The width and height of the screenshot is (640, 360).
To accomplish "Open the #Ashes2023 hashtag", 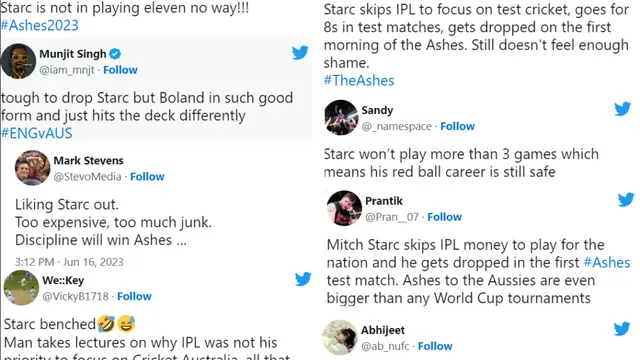I will 40,25.
